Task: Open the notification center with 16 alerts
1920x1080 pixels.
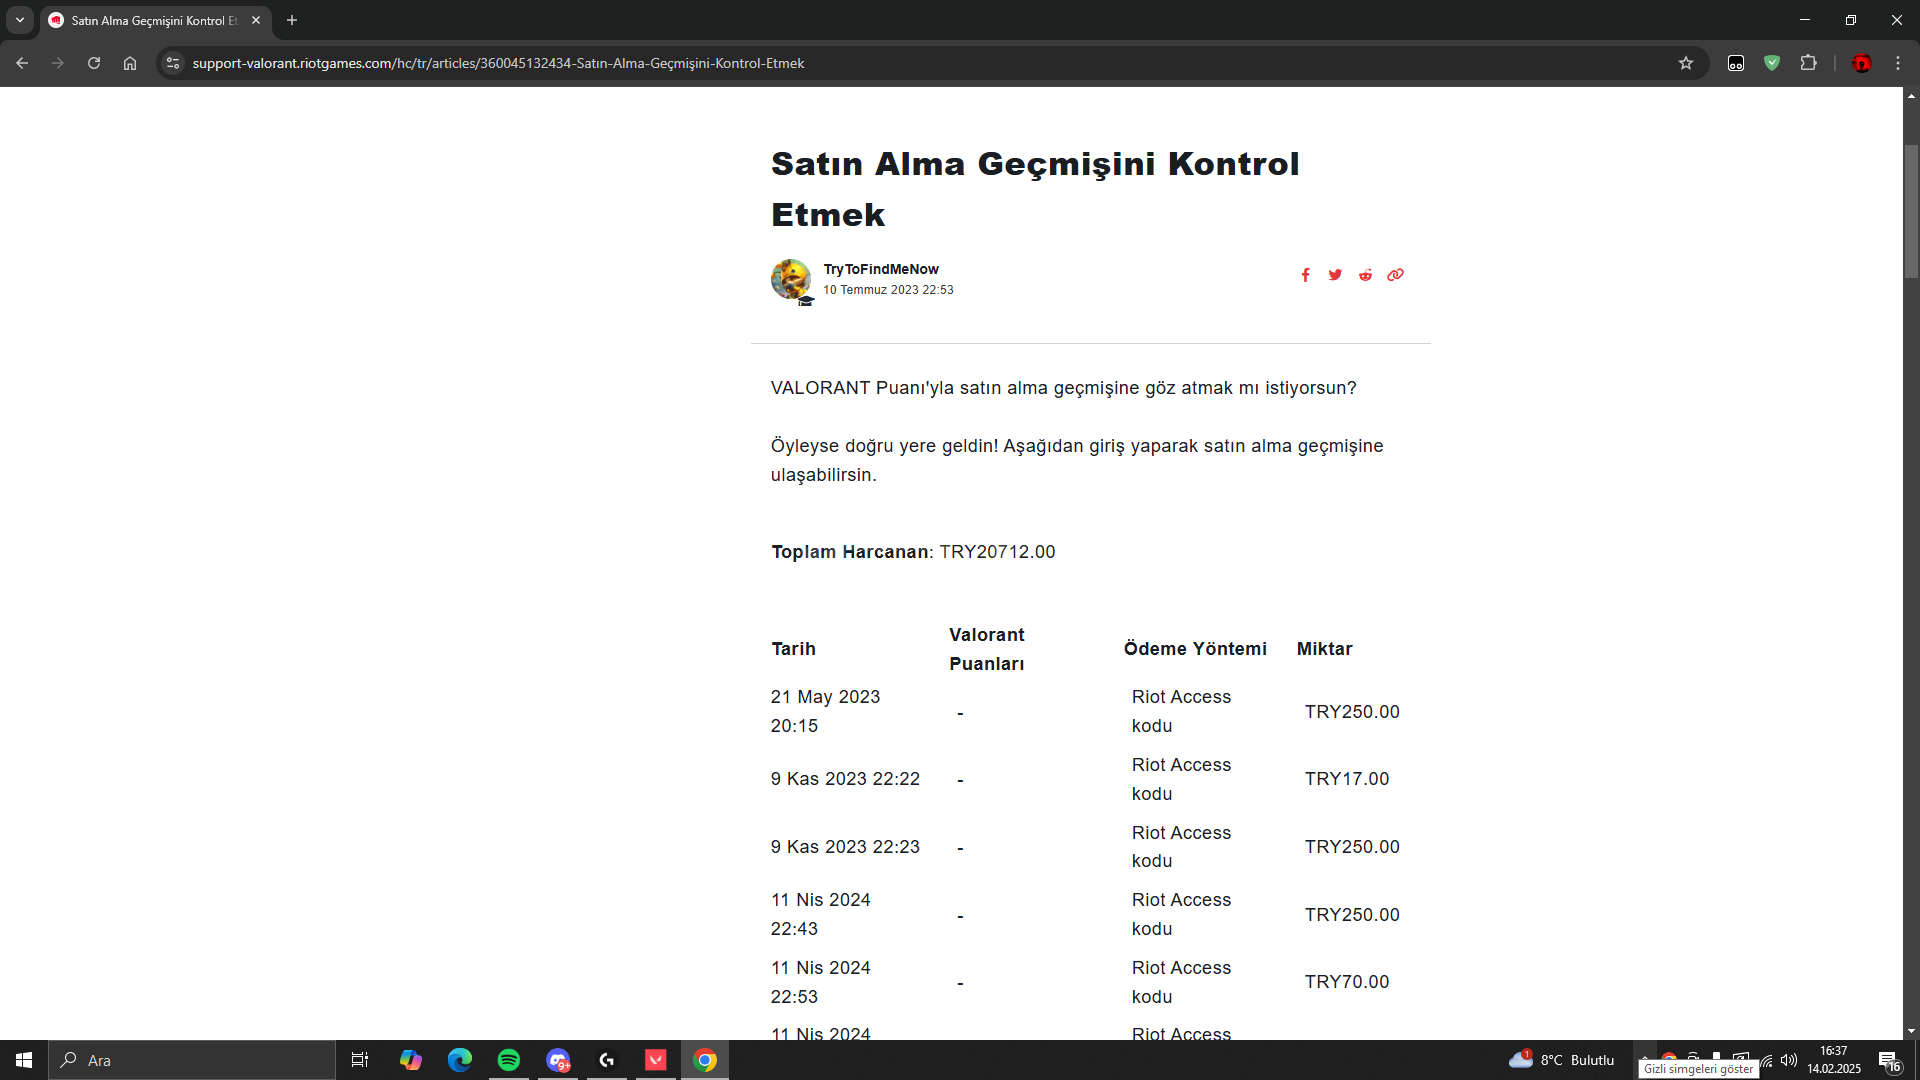Action: click(x=1889, y=1061)
